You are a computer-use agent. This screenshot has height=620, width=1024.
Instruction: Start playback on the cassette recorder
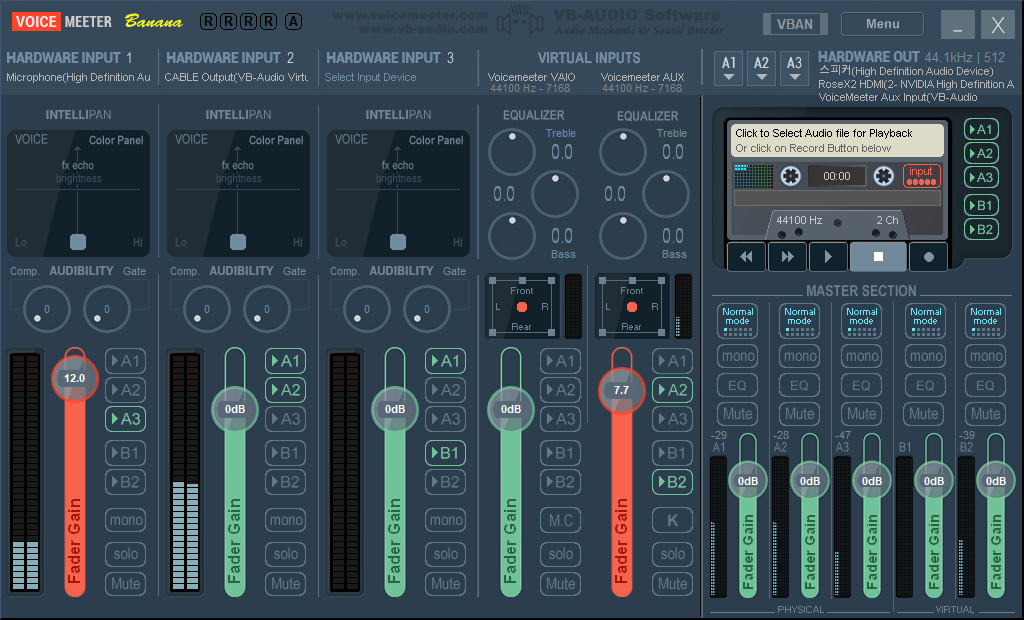point(827,257)
